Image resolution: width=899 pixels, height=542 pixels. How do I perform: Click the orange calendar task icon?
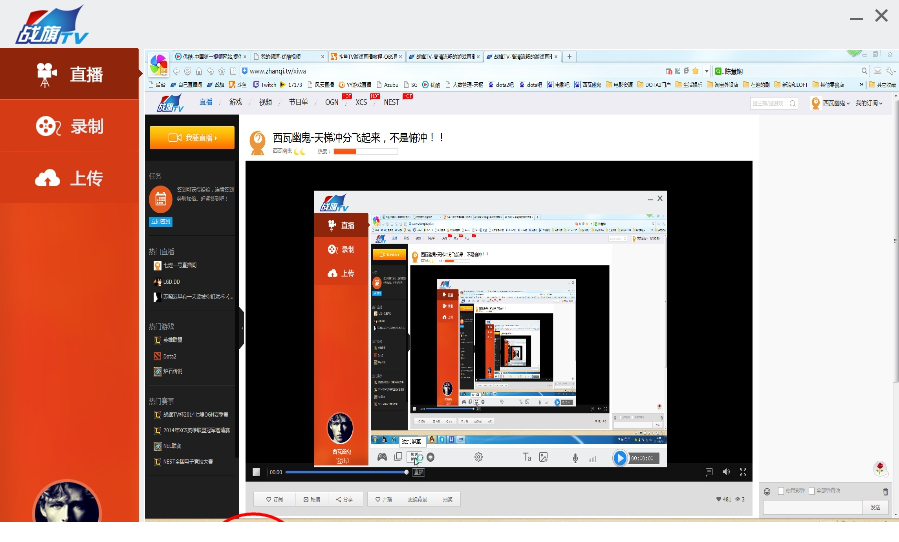[x=161, y=198]
